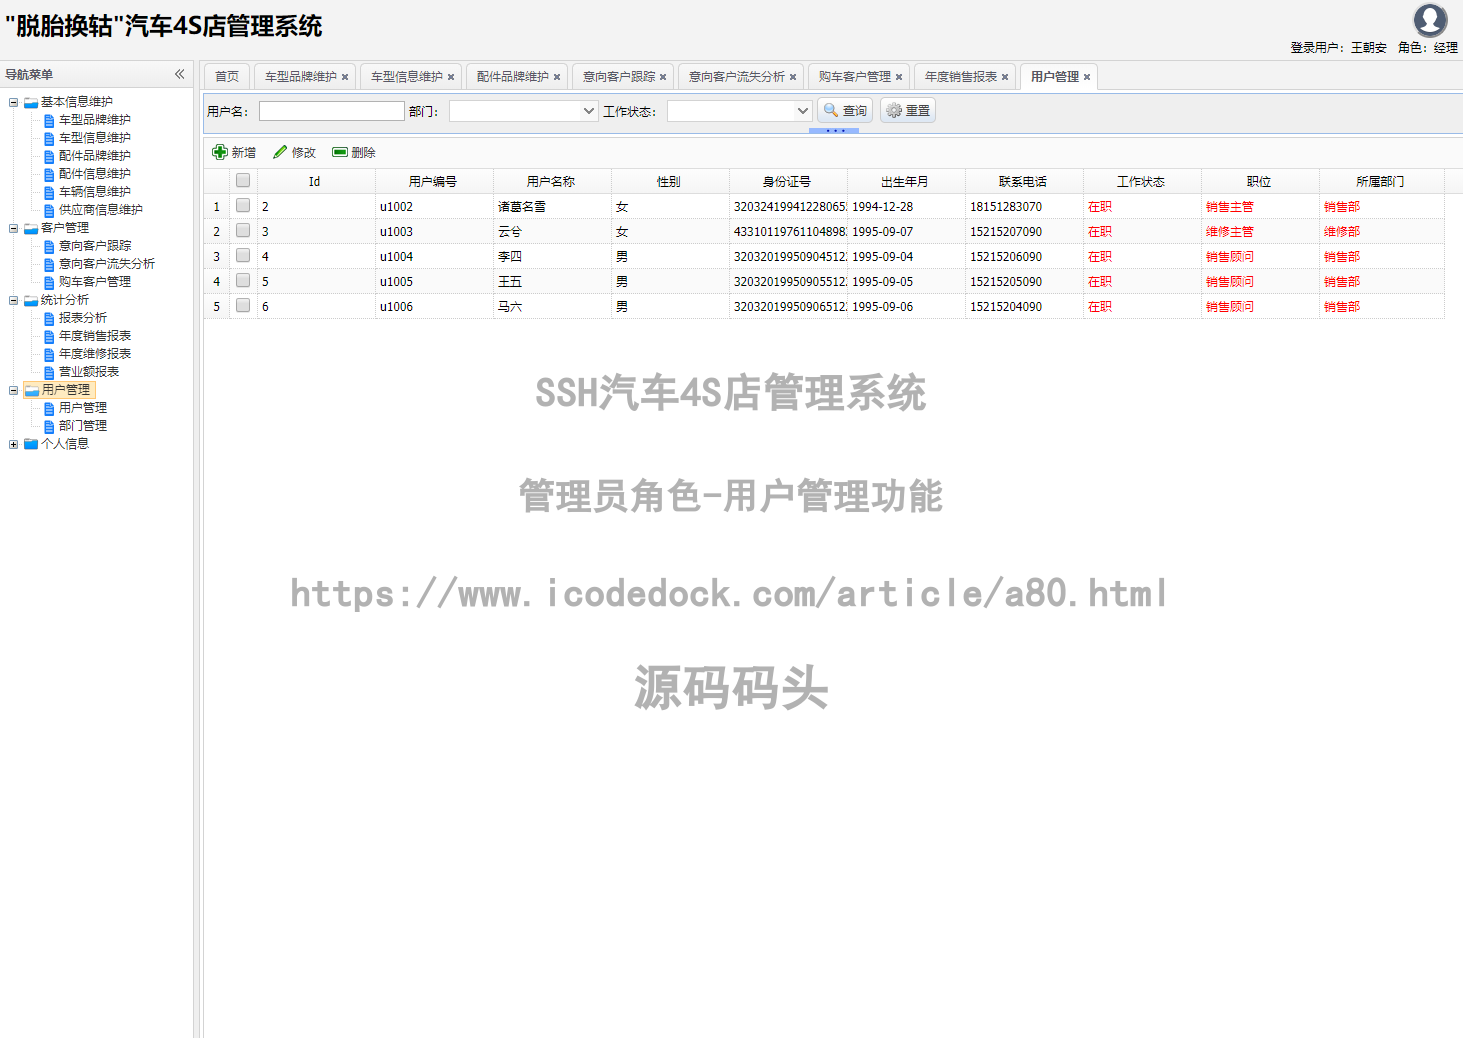Close the 年度销售报表 tab

coord(1005,77)
